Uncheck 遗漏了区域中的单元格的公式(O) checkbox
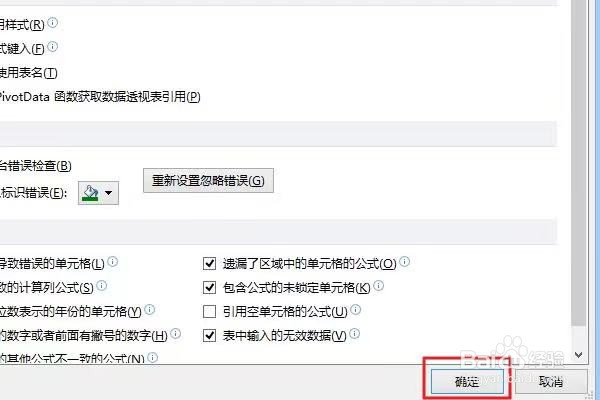Screen dimensions: 600x400 click(x=209, y=263)
